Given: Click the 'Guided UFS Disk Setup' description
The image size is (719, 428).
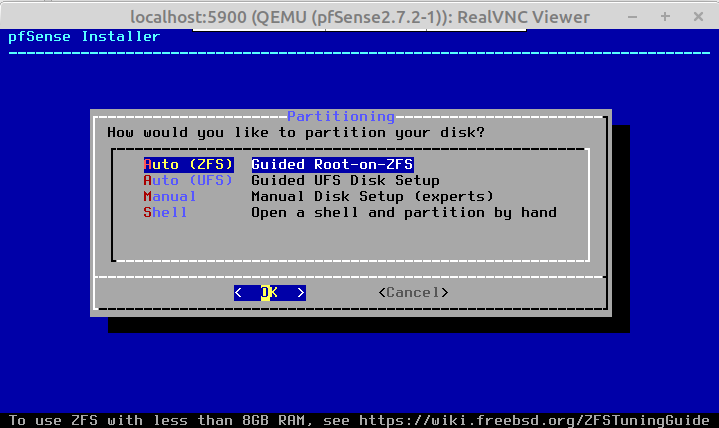Looking at the screenshot, I should pos(345,180).
